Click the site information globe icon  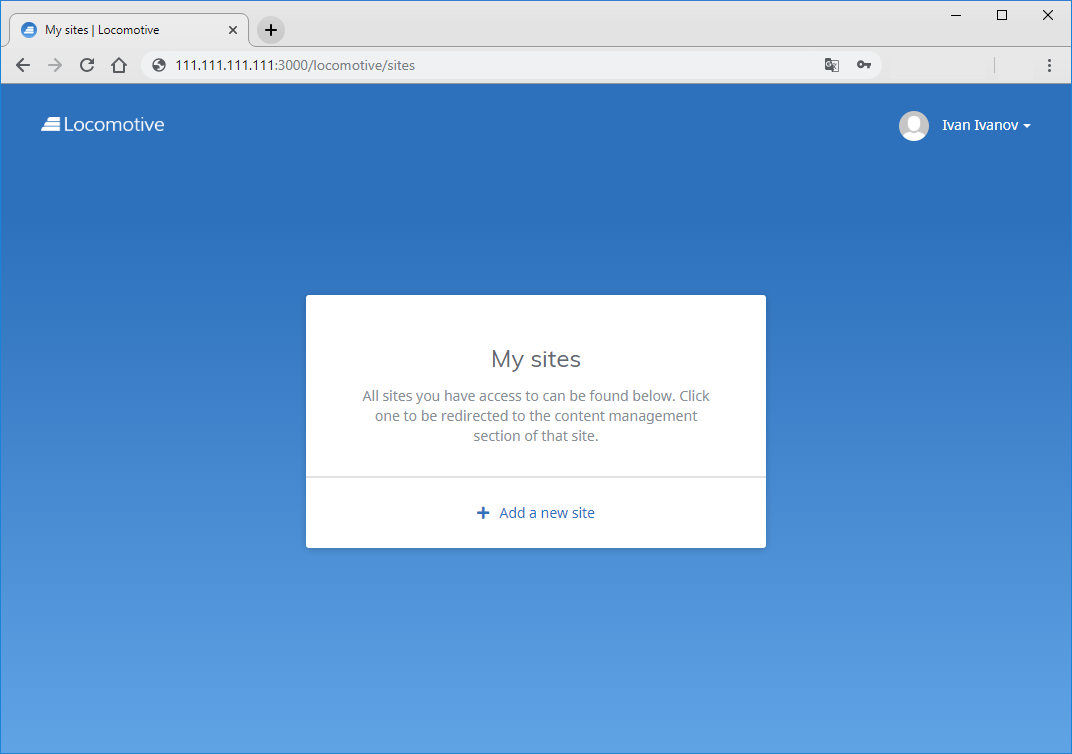(158, 64)
